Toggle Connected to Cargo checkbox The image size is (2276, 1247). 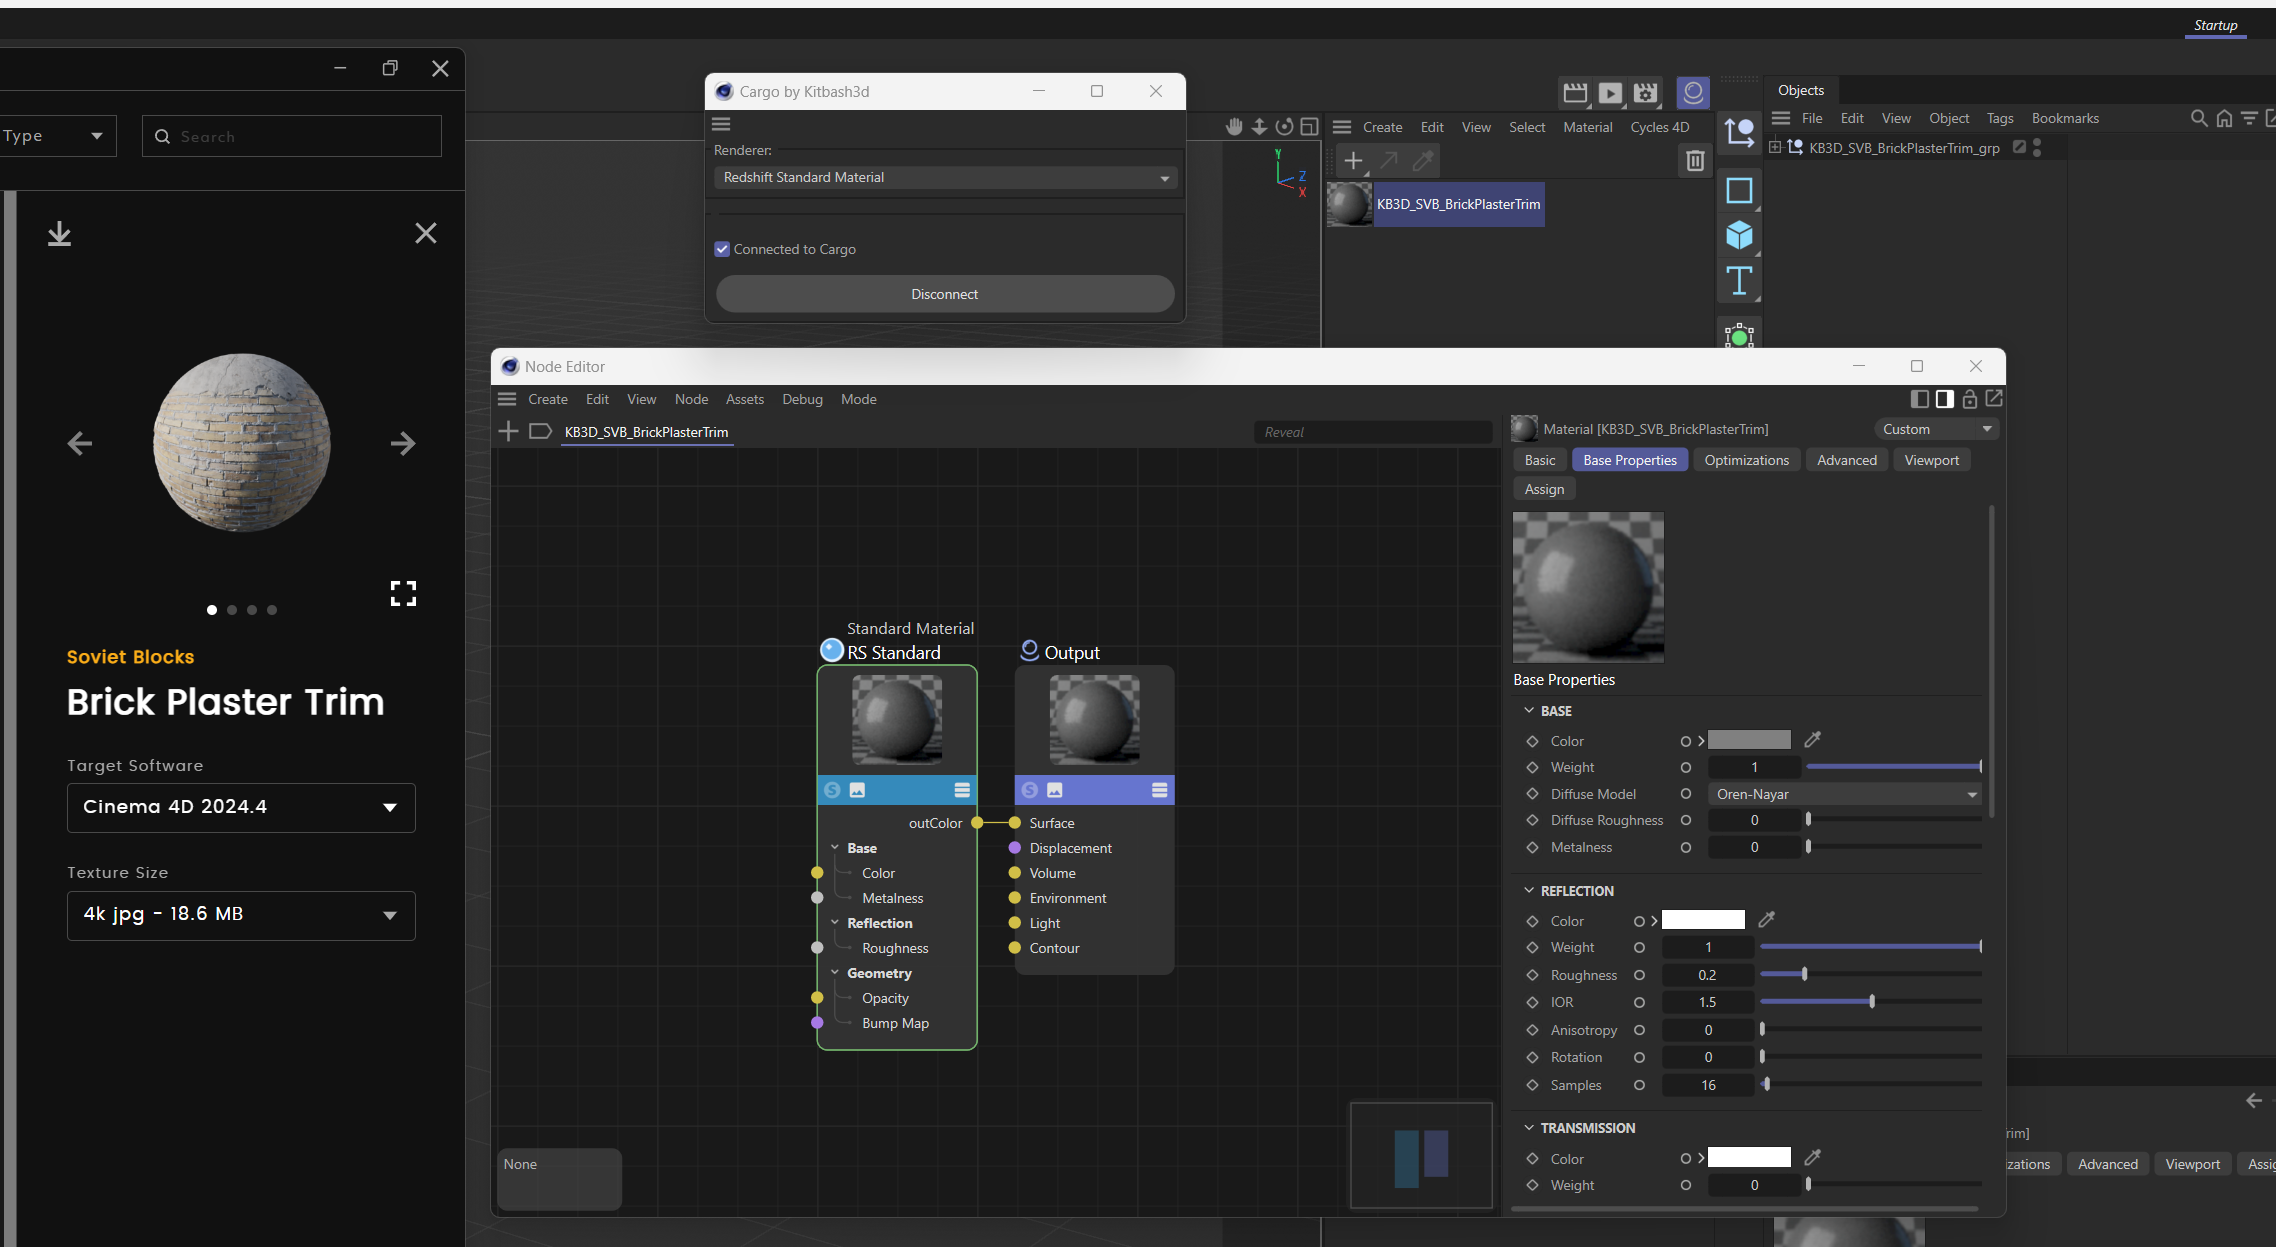(x=722, y=249)
